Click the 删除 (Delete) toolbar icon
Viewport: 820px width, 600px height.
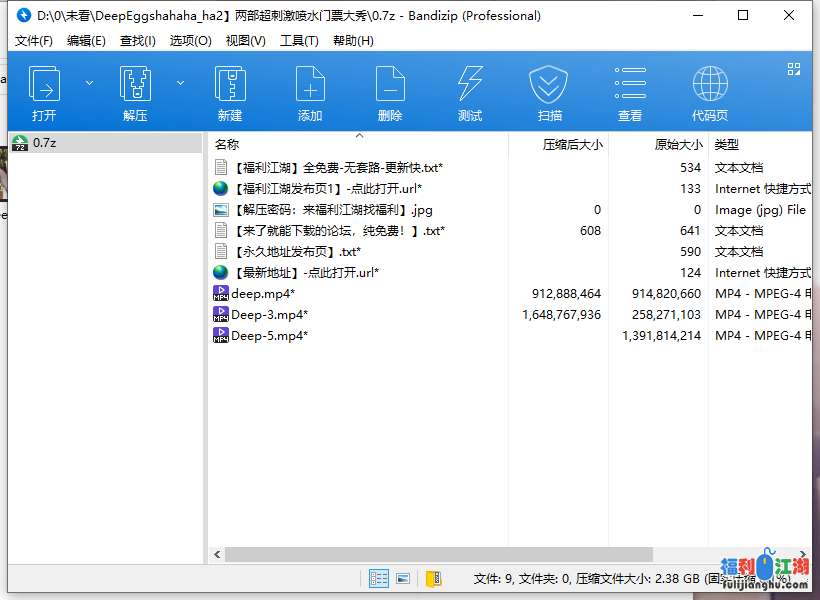(x=390, y=86)
